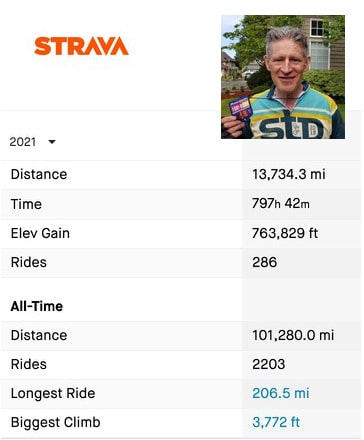Click the 13,734.3 mi distance value
The image size is (364, 440).
(x=289, y=174)
